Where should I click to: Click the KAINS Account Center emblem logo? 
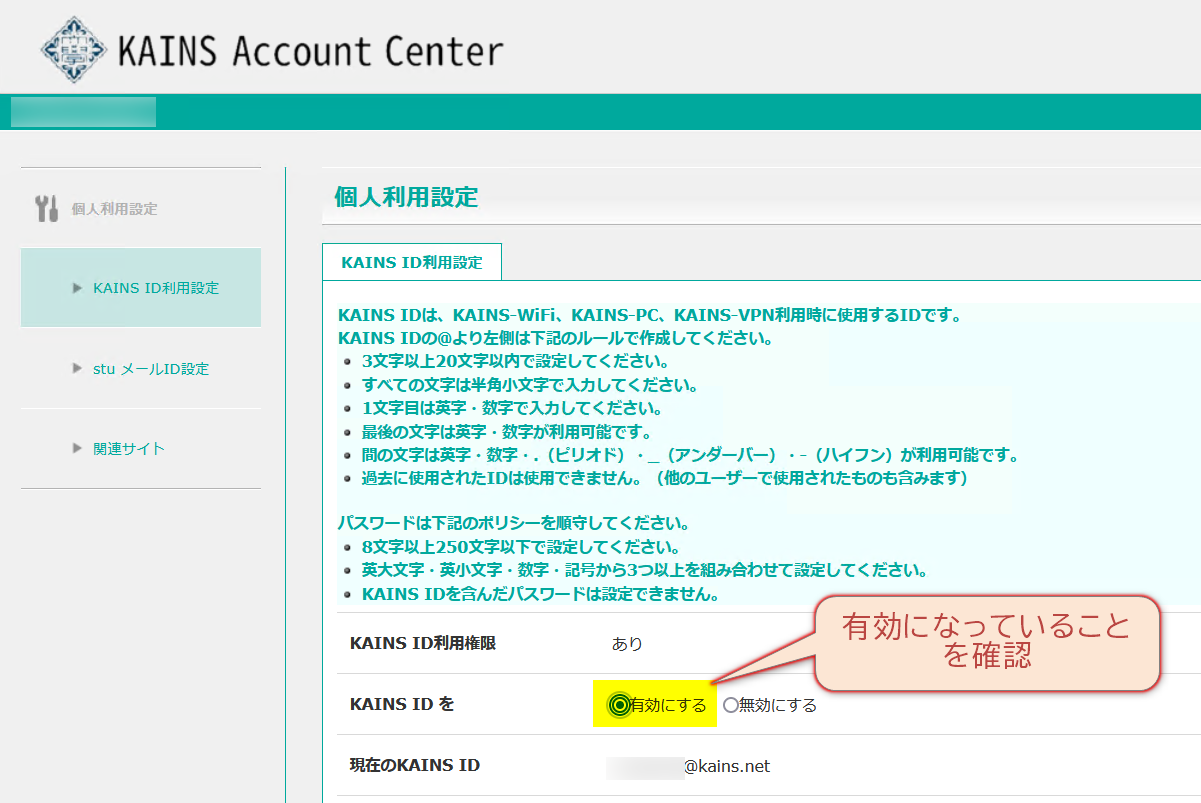coord(75,47)
